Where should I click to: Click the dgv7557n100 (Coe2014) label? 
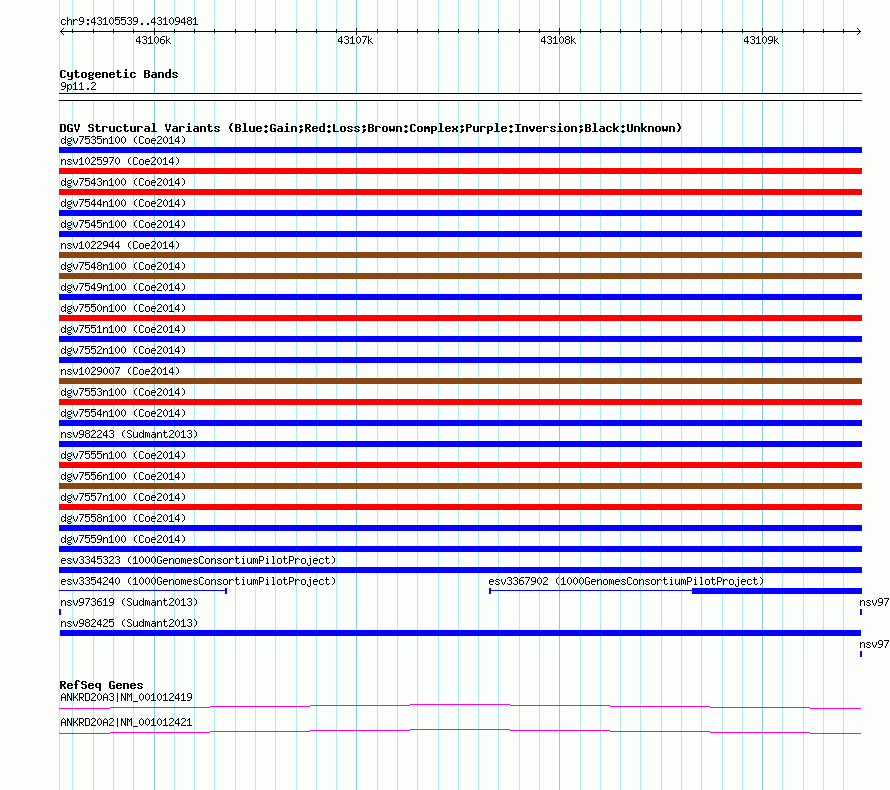[x=123, y=497]
